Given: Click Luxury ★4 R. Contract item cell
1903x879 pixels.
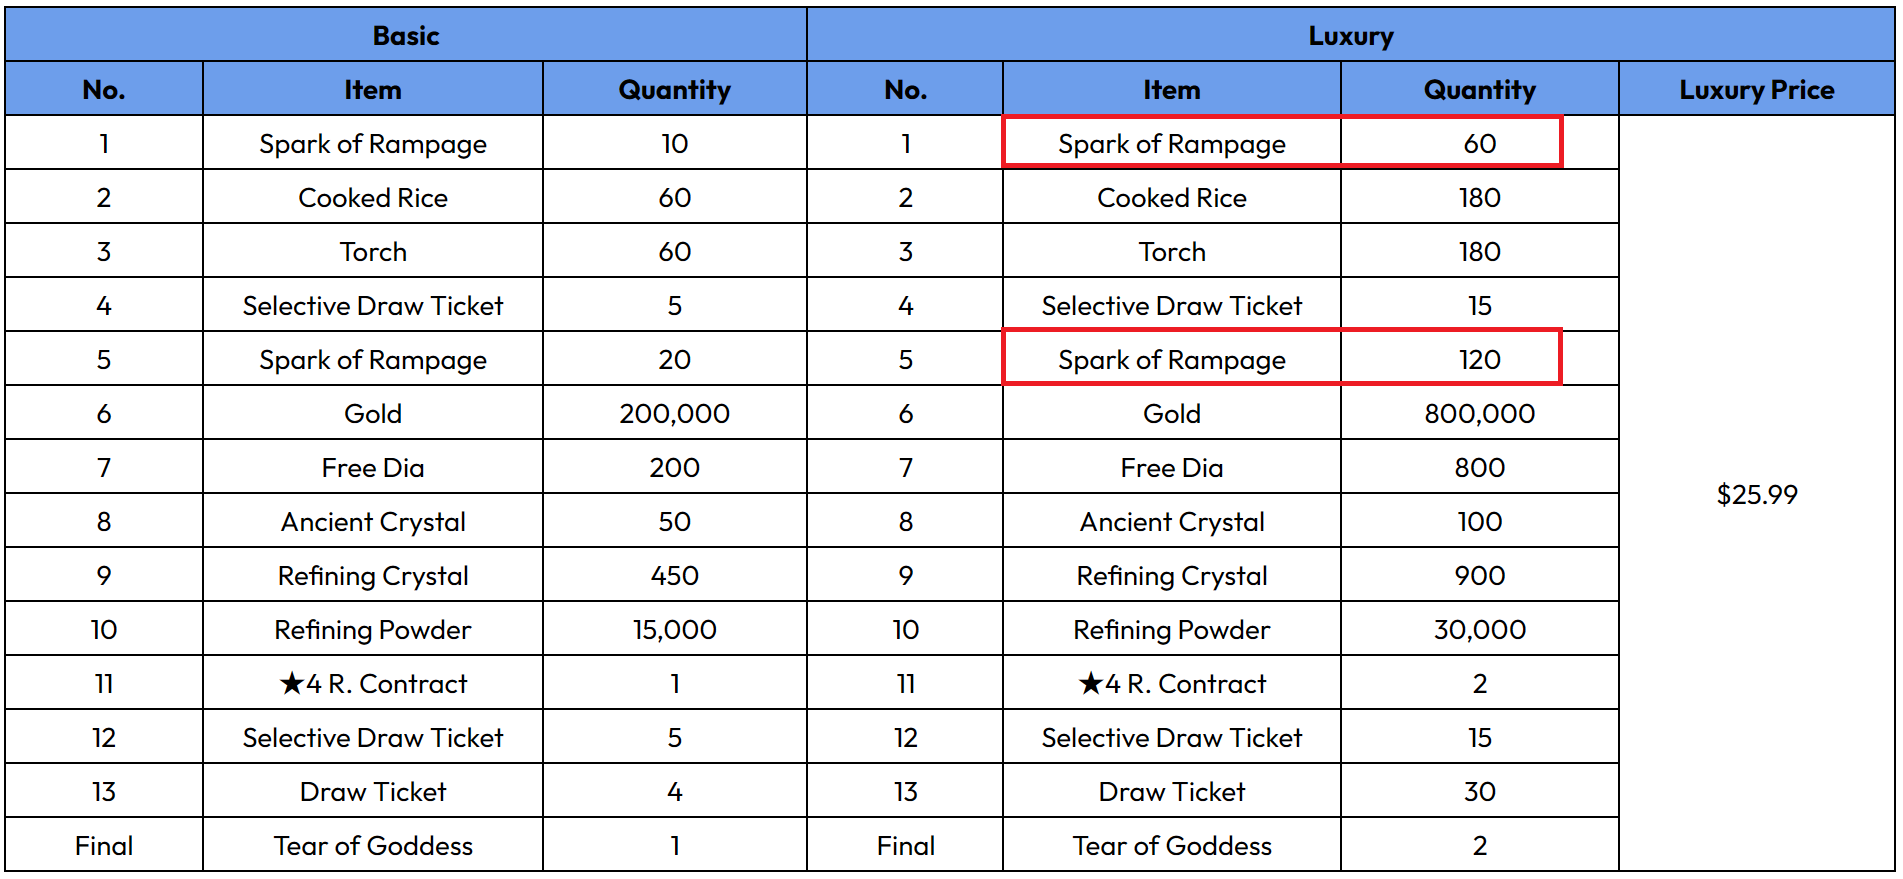Looking at the screenshot, I should pos(1171,683).
